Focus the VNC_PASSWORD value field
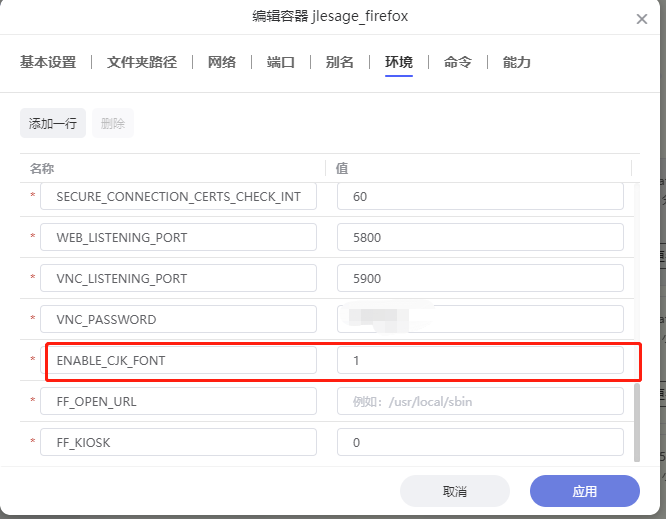 480,319
